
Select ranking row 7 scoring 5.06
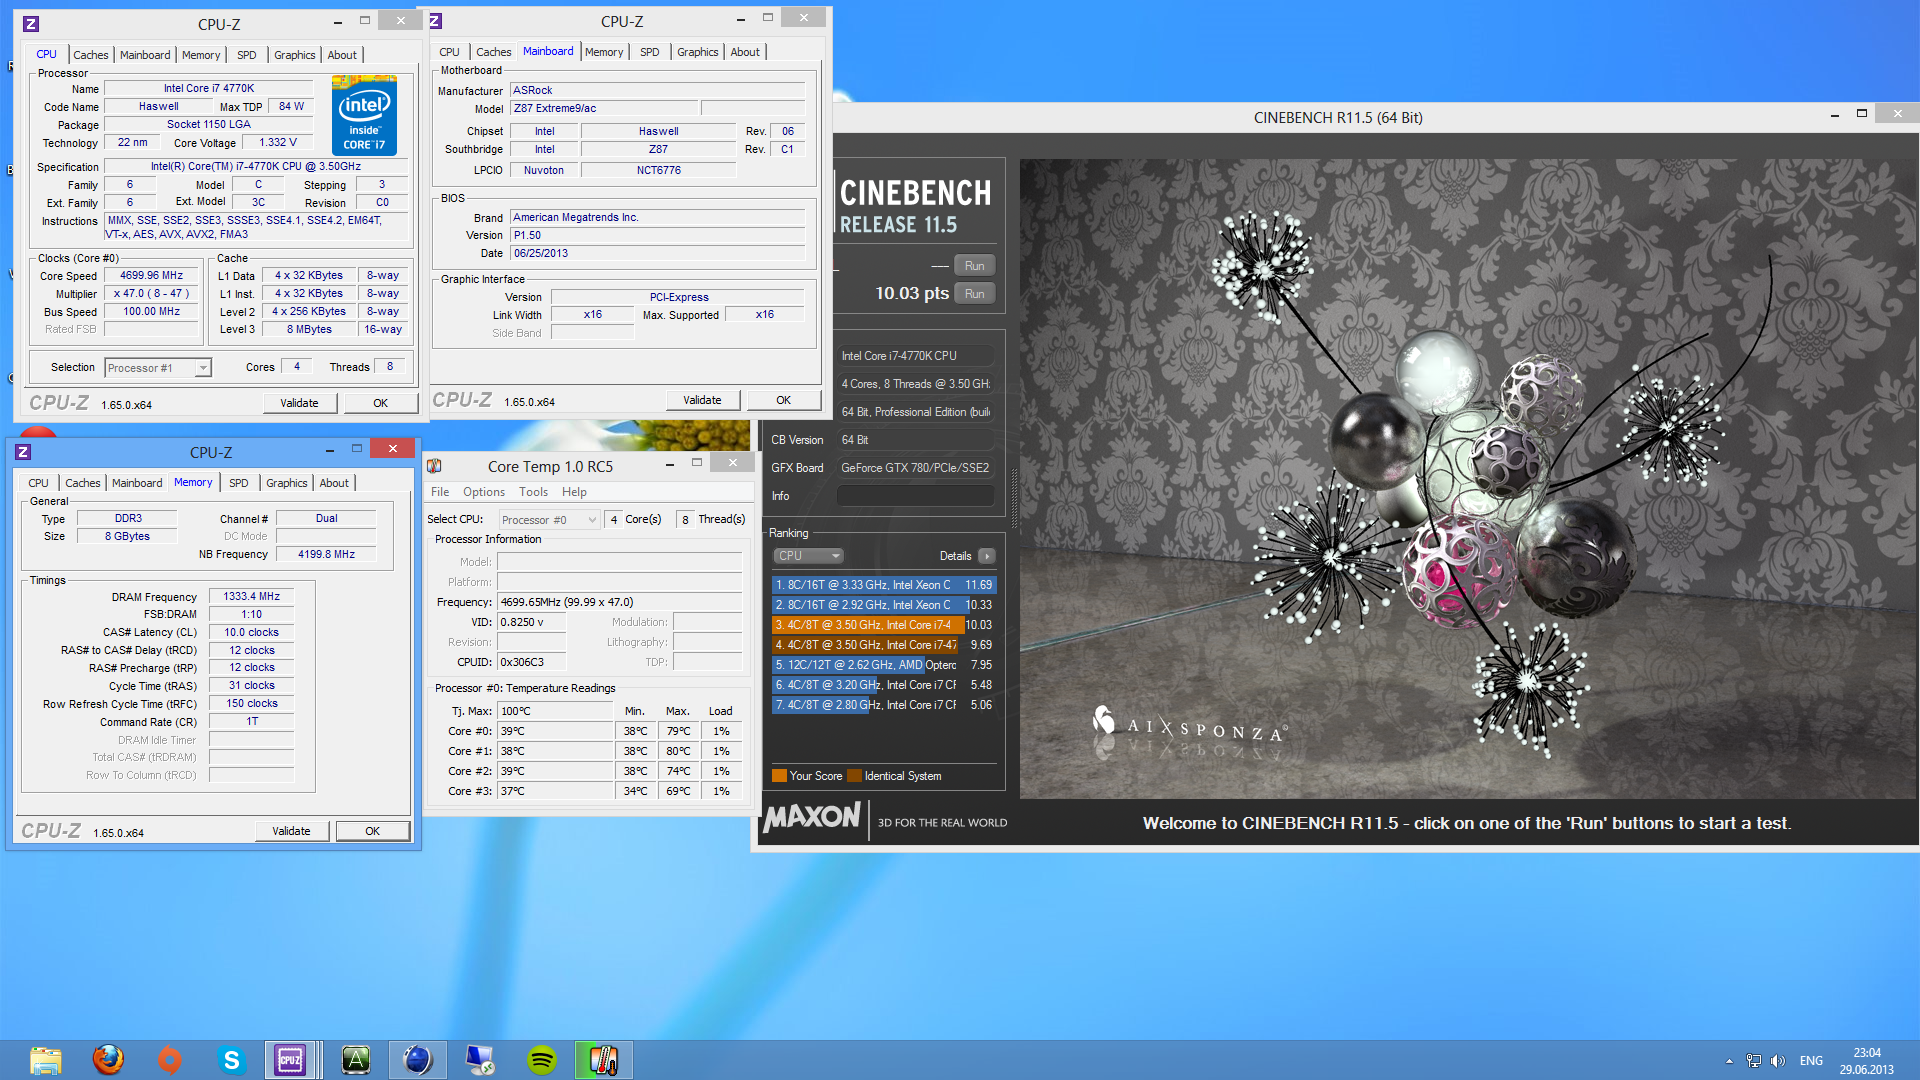tap(883, 705)
